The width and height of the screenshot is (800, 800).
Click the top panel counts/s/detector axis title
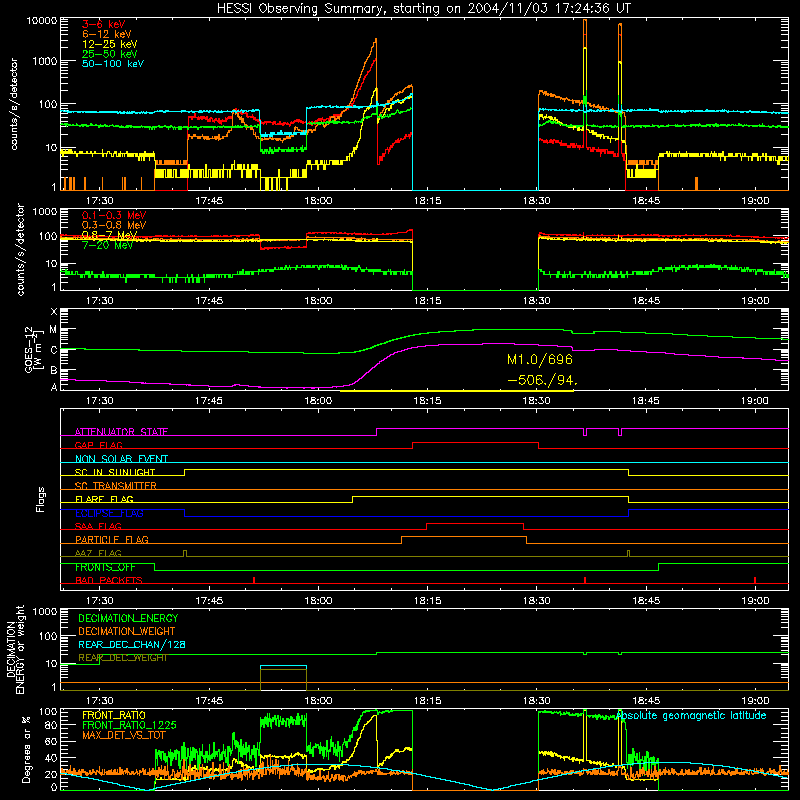click(14, 104)
